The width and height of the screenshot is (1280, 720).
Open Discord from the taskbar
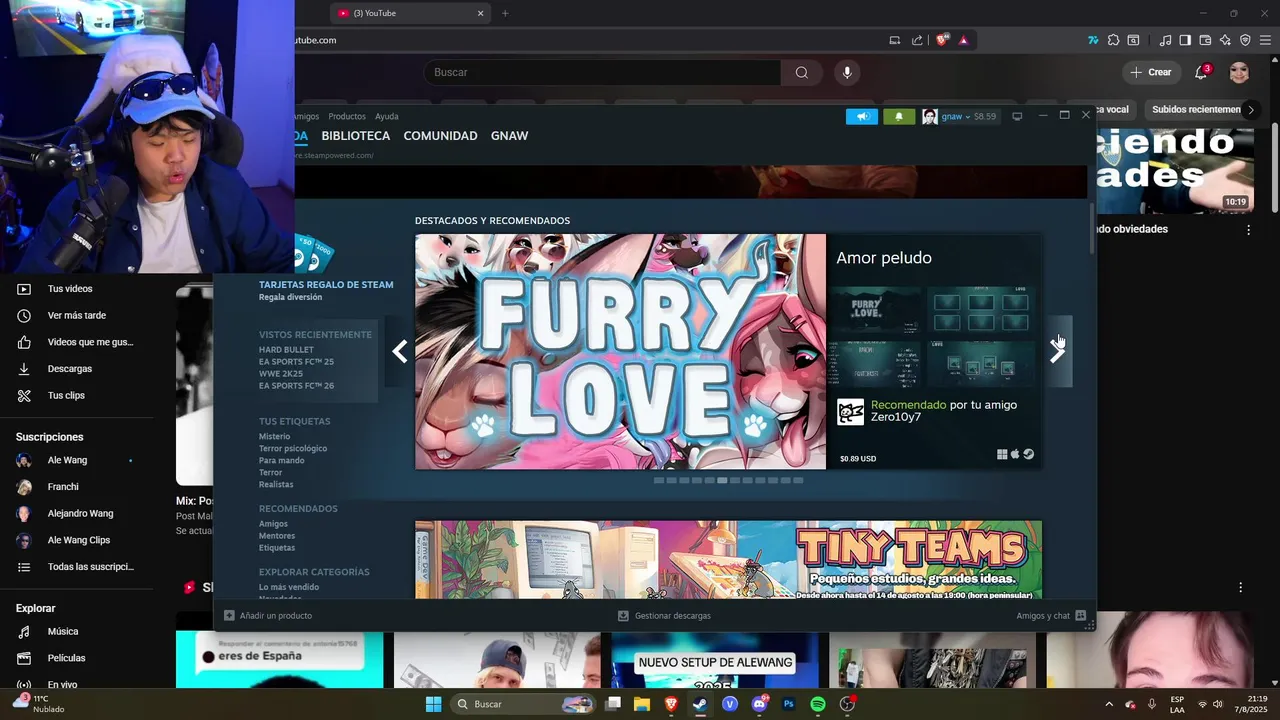pyautogui.click(x=759, y=704)
